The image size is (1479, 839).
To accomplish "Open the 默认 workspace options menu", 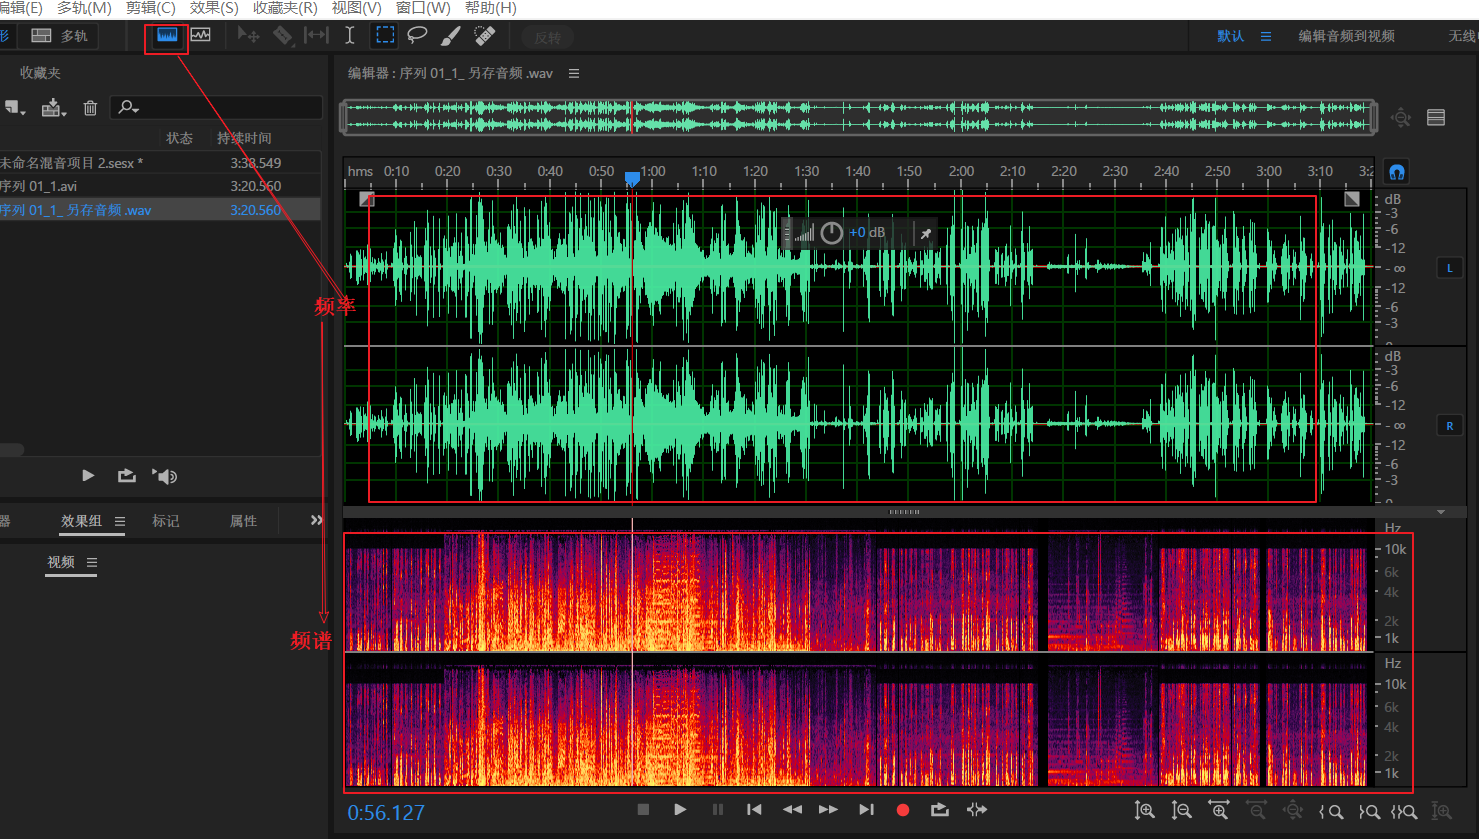I will pos(1266,36).
